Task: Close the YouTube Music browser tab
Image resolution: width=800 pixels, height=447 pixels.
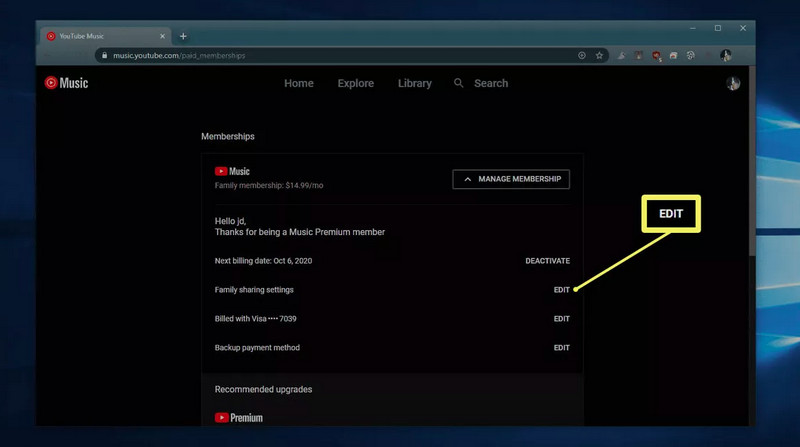Action: (x=162, y=36)
